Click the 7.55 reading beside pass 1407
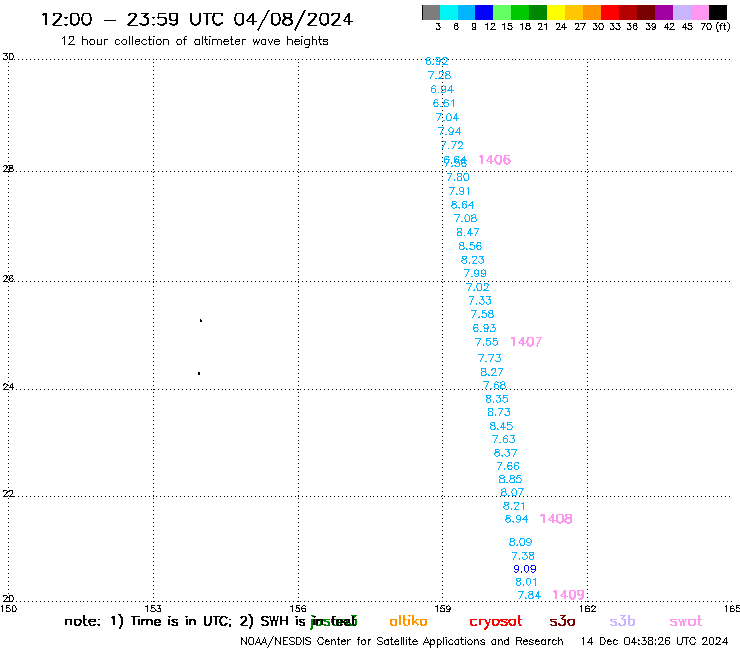 tap(487, 342)
